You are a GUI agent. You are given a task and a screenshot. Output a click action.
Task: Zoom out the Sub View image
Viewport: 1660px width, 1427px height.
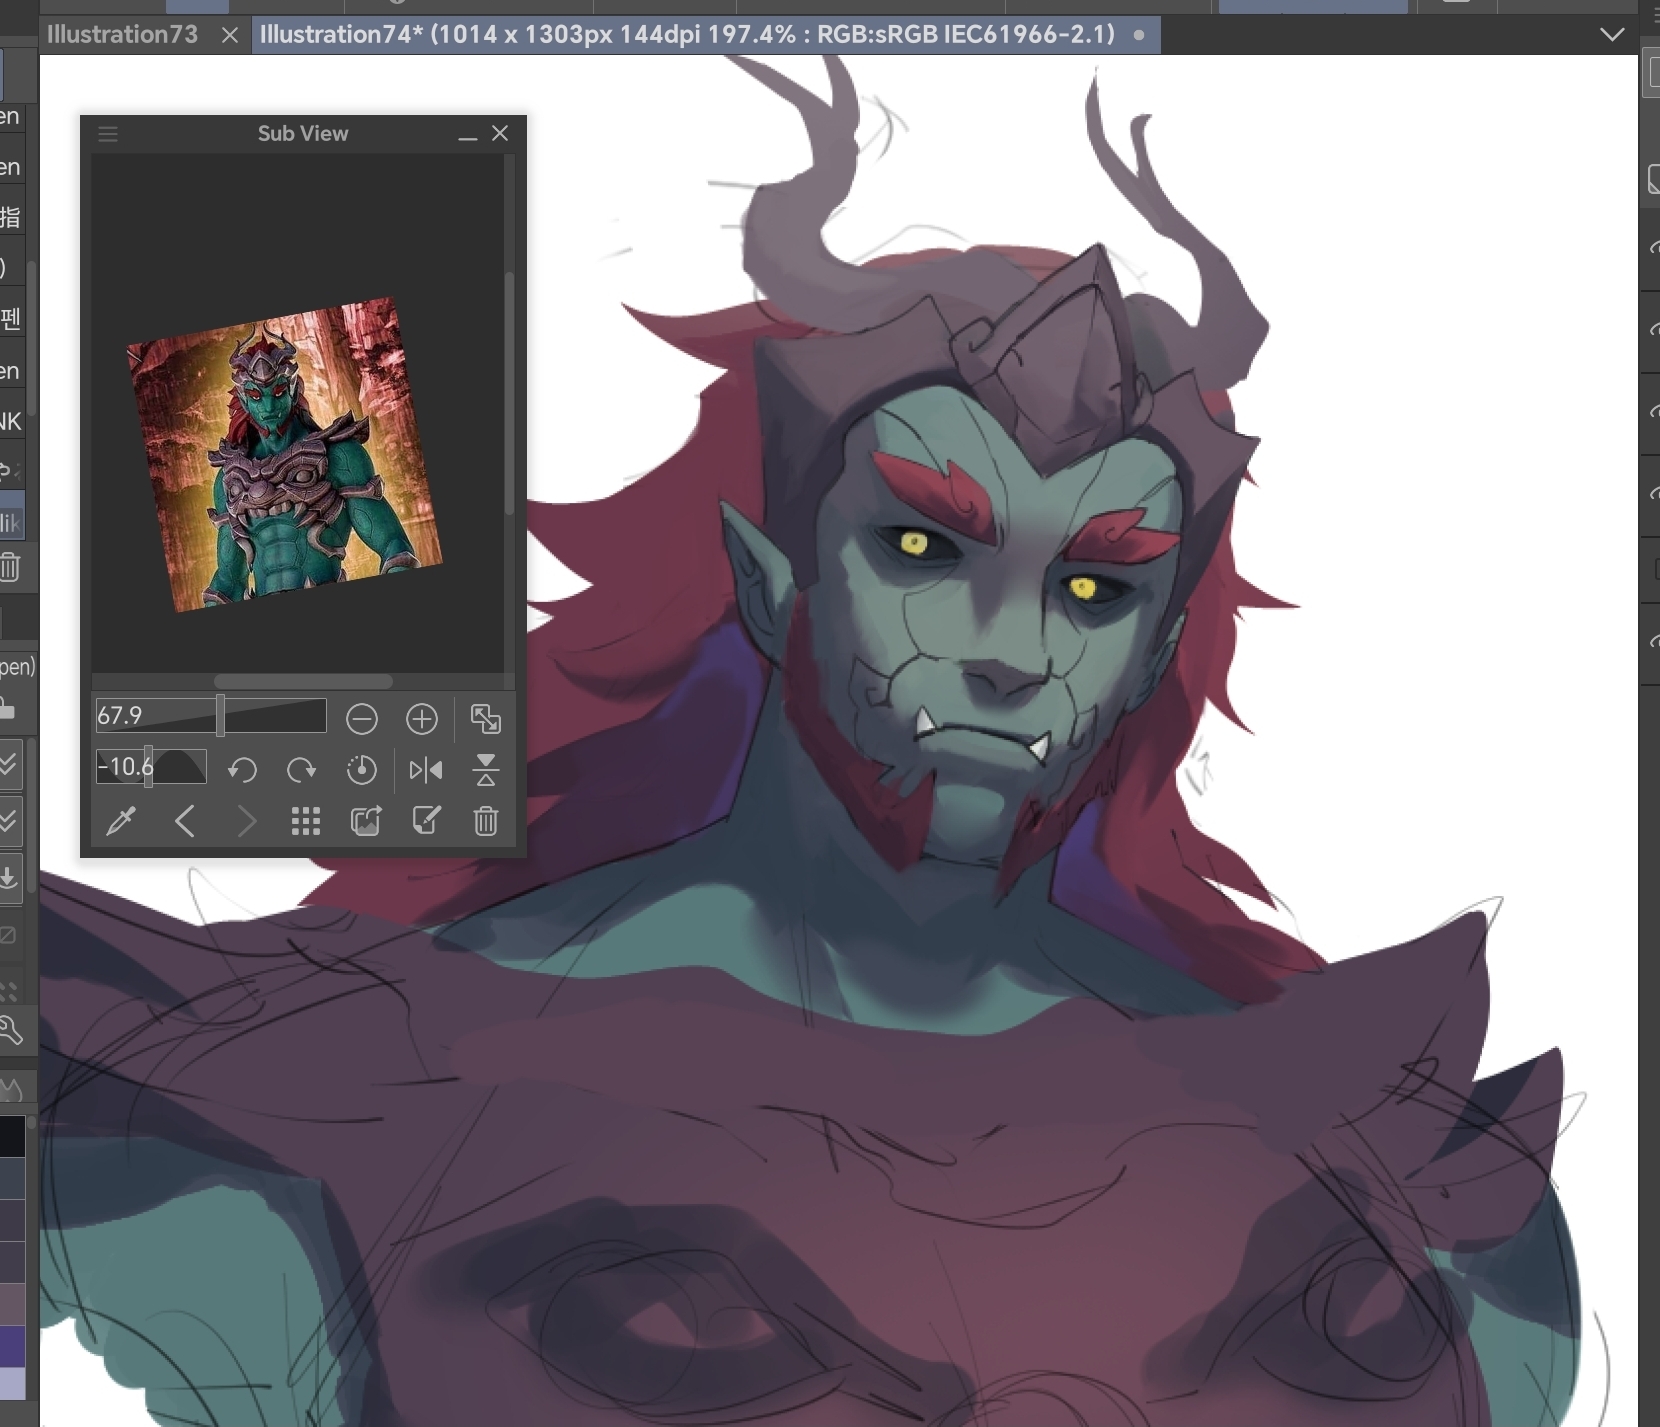pyautogui.click(x=362, y=719)
